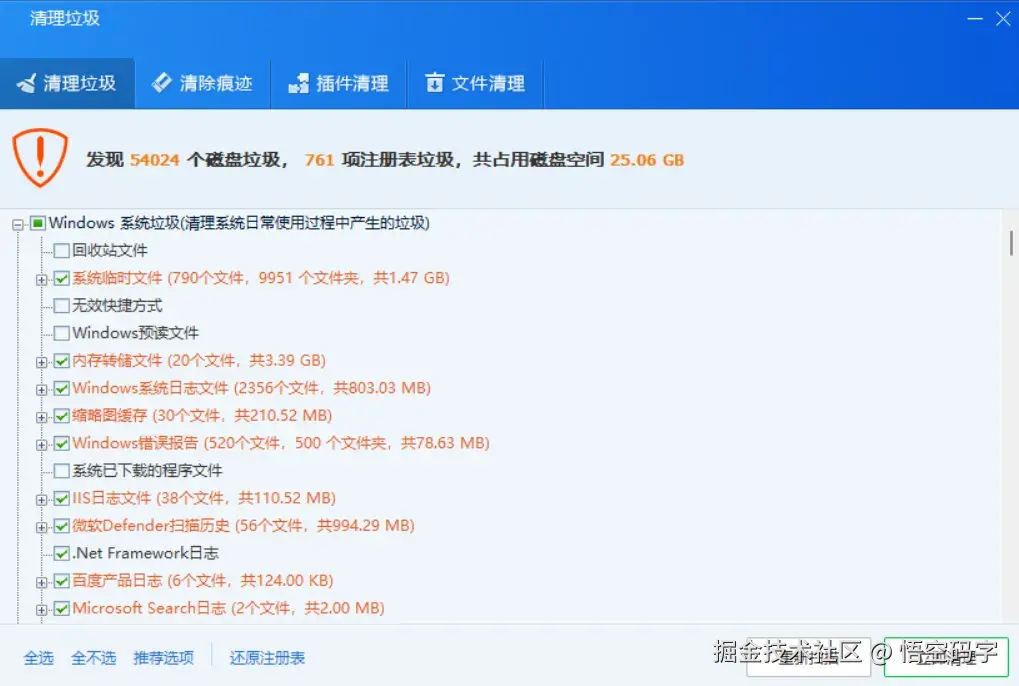Enable the Windows预读文件 checkbox
1019x686 pixels.
(x=62, y=333)
